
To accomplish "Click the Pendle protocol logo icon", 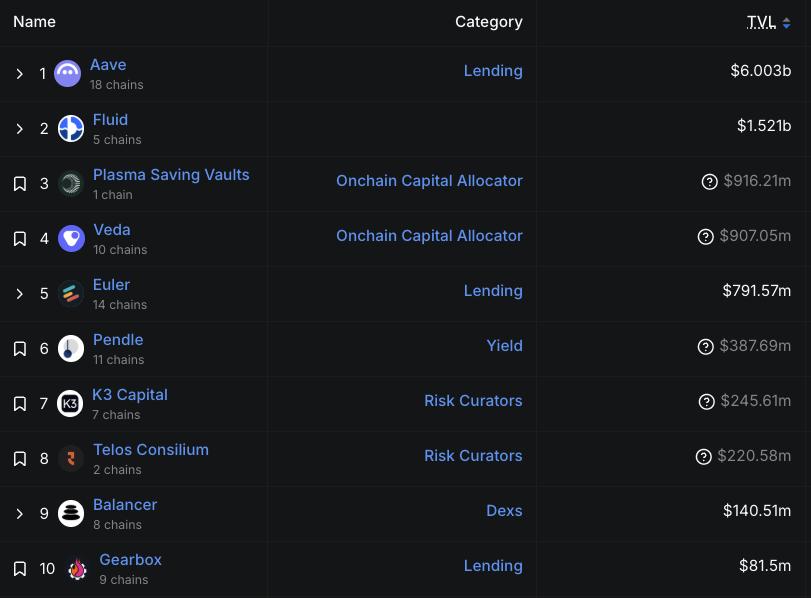I will 71,349.
